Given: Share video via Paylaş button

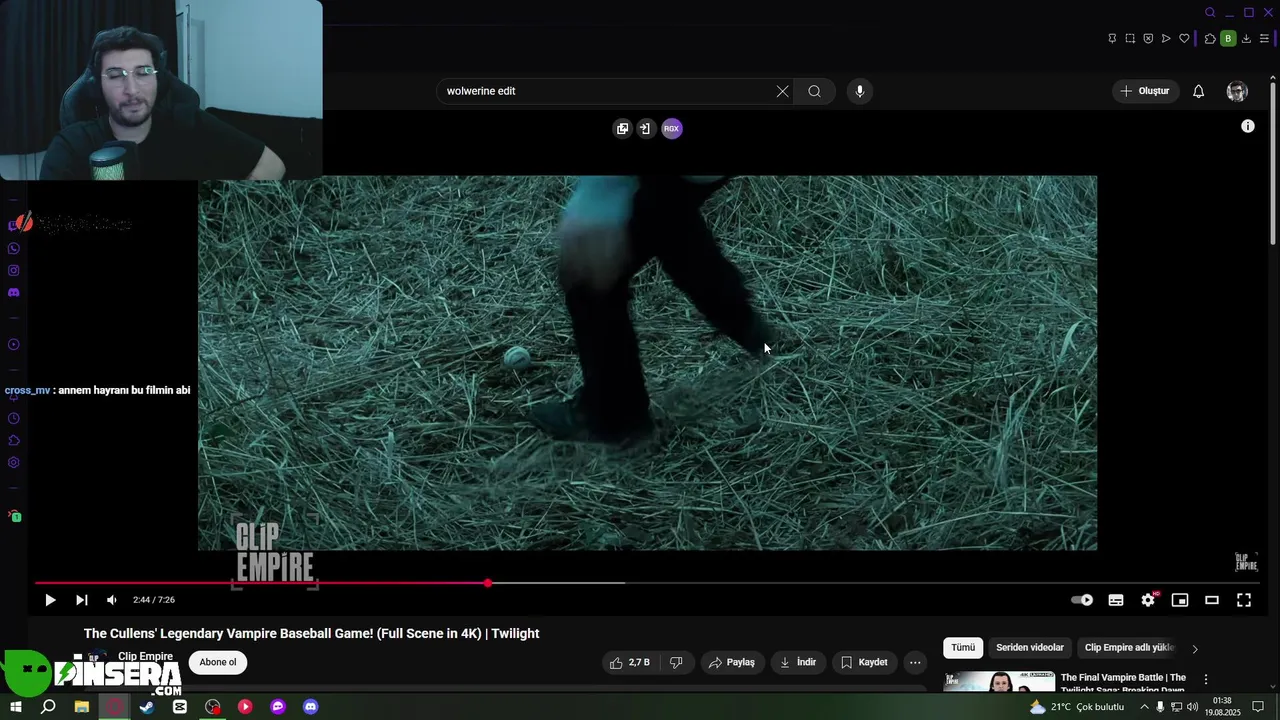Looking at the screenshot, I should (732, 662).
